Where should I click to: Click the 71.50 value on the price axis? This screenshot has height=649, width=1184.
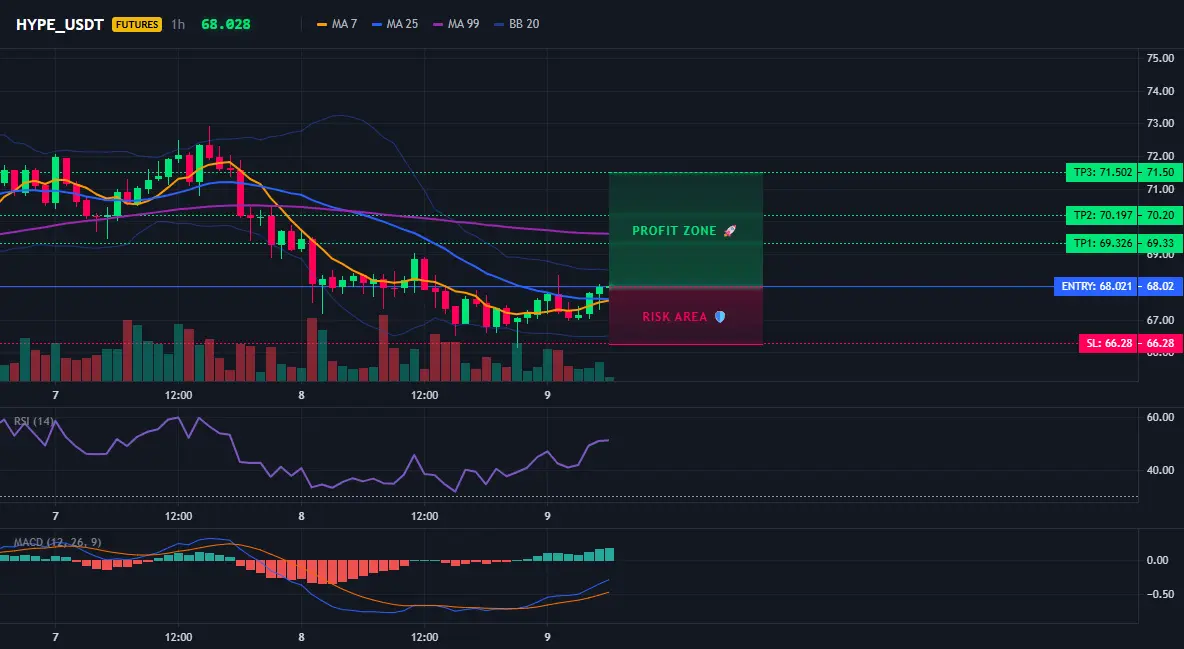(x=1160, y=172)
